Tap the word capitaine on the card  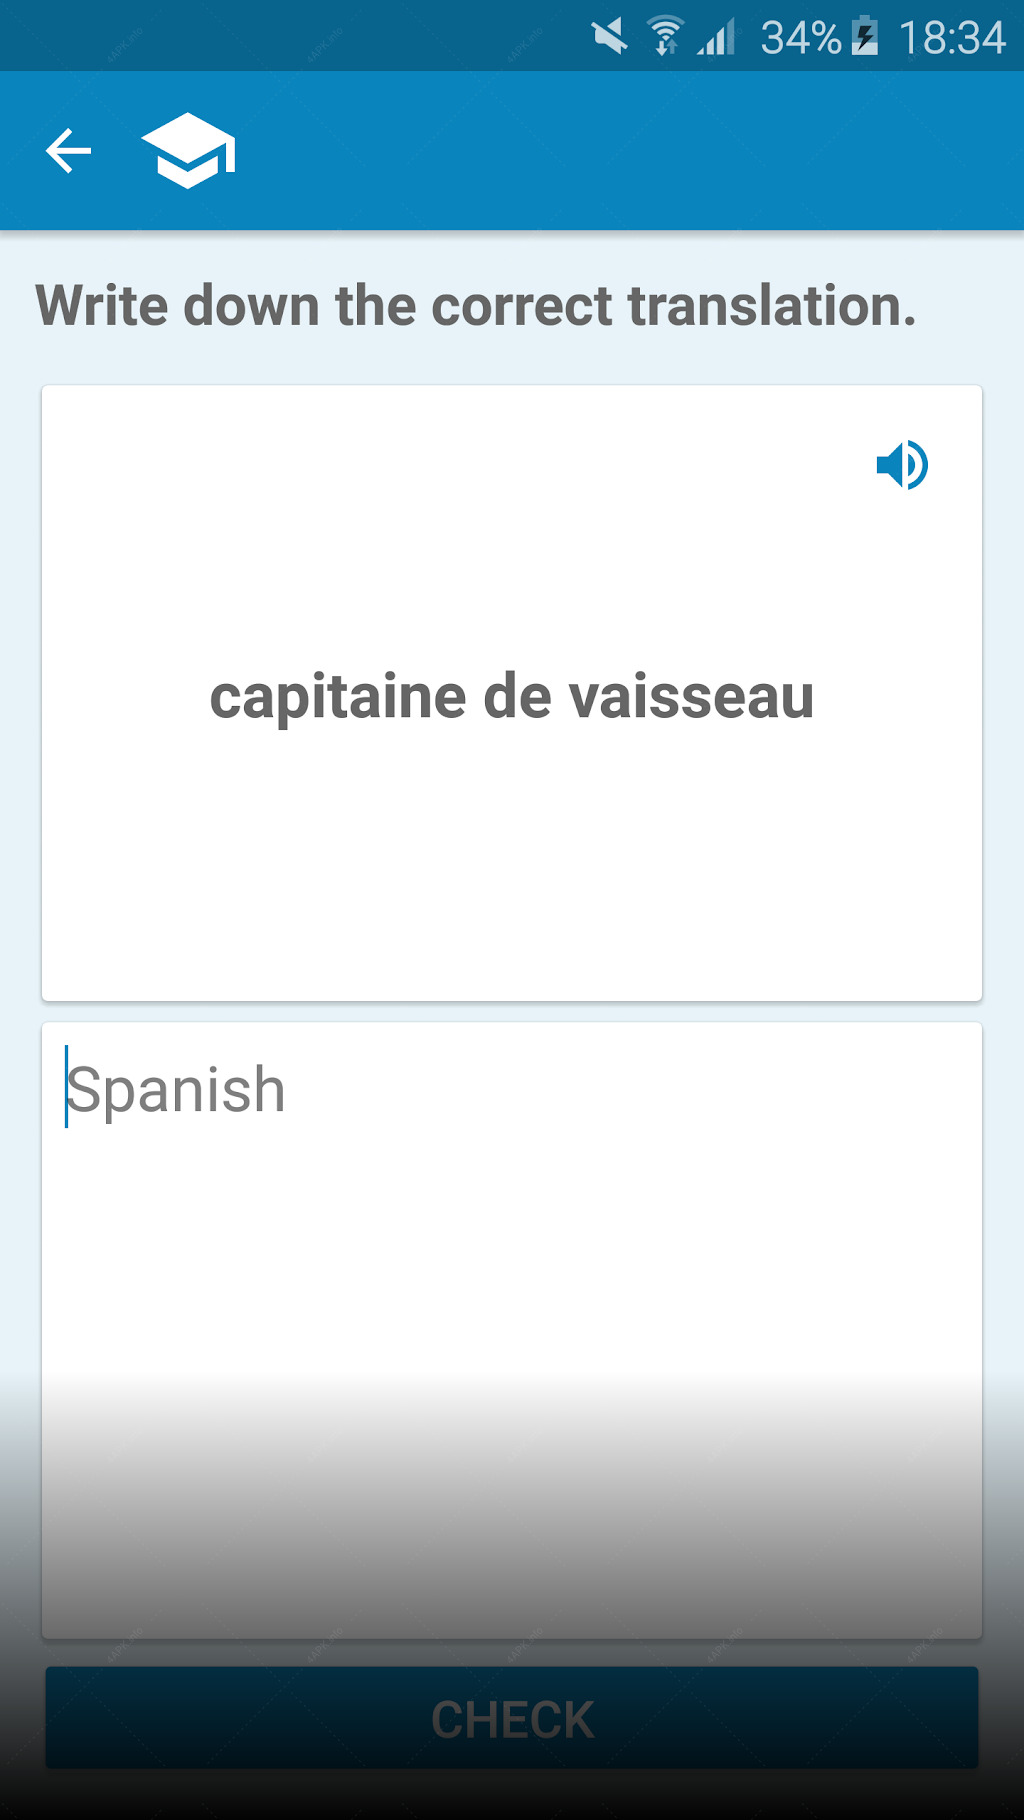(338, 697)
